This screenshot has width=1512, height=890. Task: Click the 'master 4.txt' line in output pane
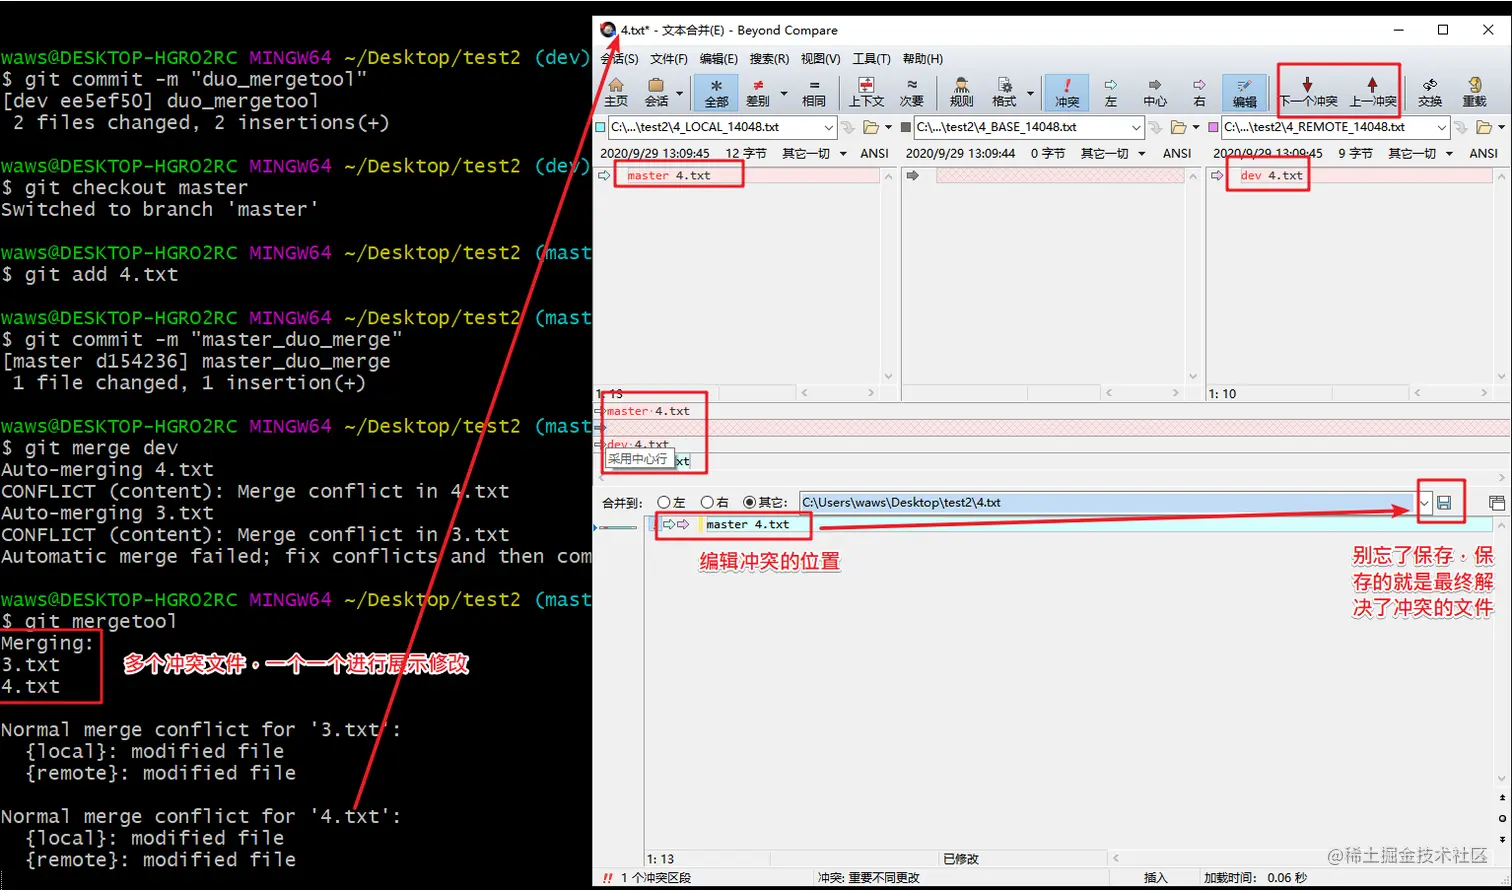[748, 524]
